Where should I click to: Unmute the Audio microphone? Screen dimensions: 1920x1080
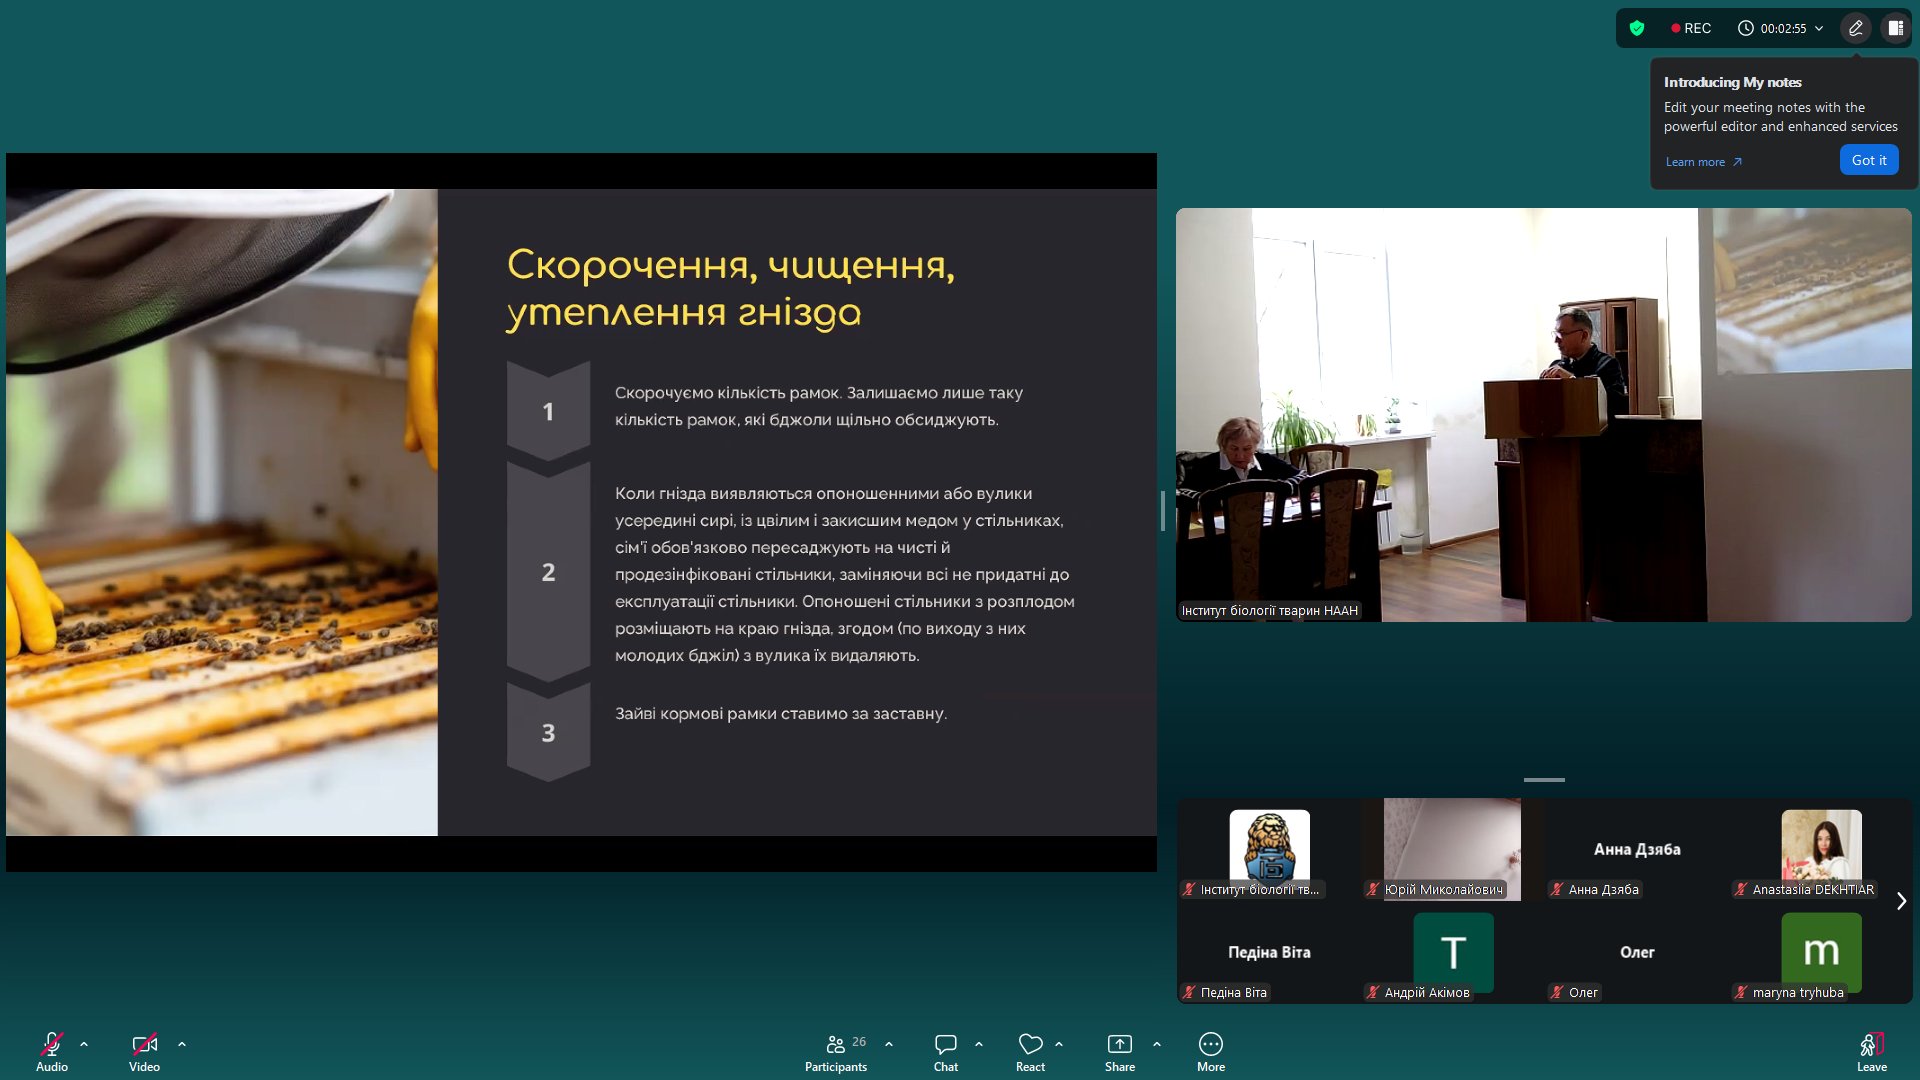click(52, 1045)
